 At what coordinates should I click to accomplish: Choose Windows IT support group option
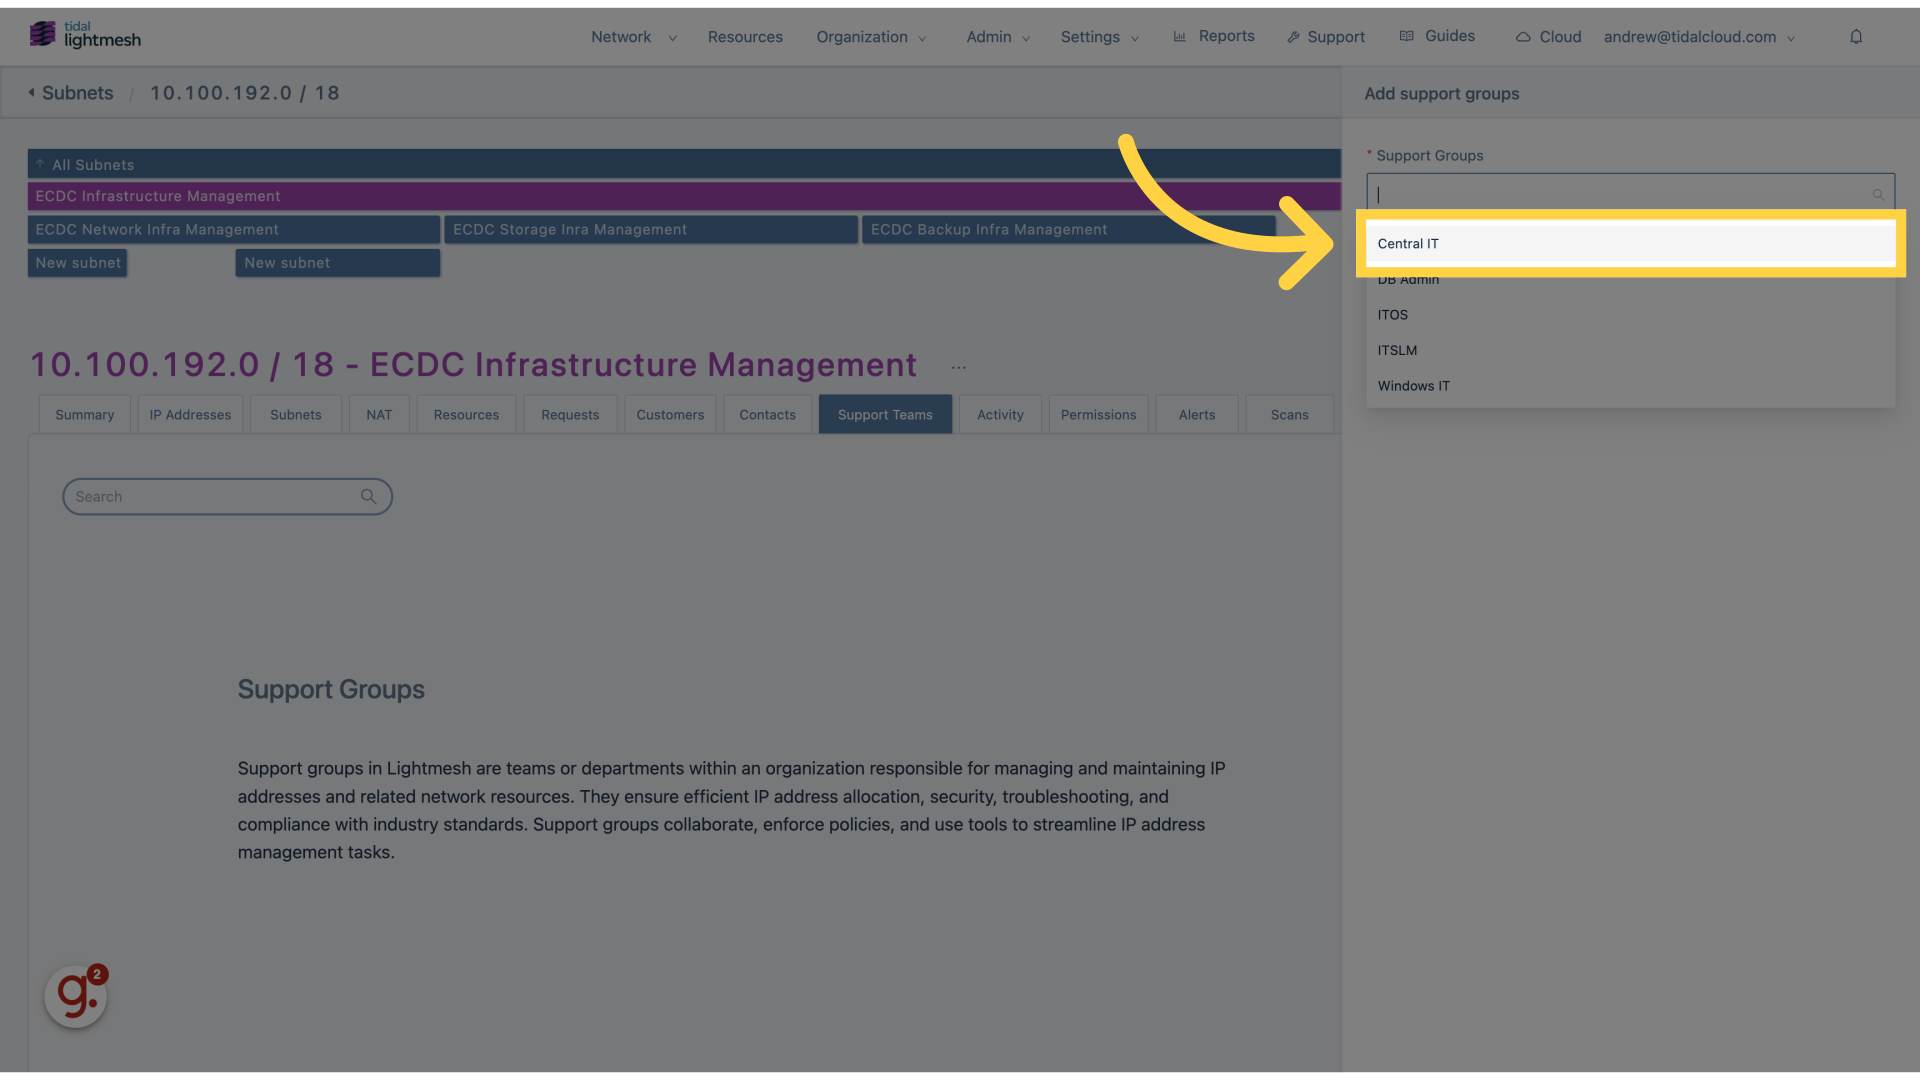click(1631, 386)
